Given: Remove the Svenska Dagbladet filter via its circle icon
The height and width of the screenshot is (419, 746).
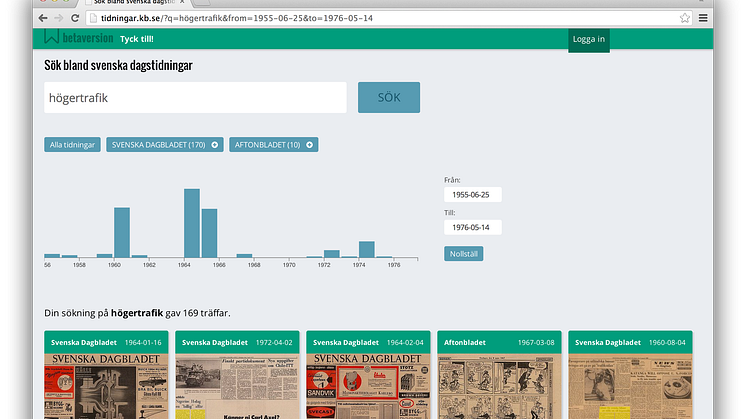Looking at the screenshot, I should (x=215, y=145).
